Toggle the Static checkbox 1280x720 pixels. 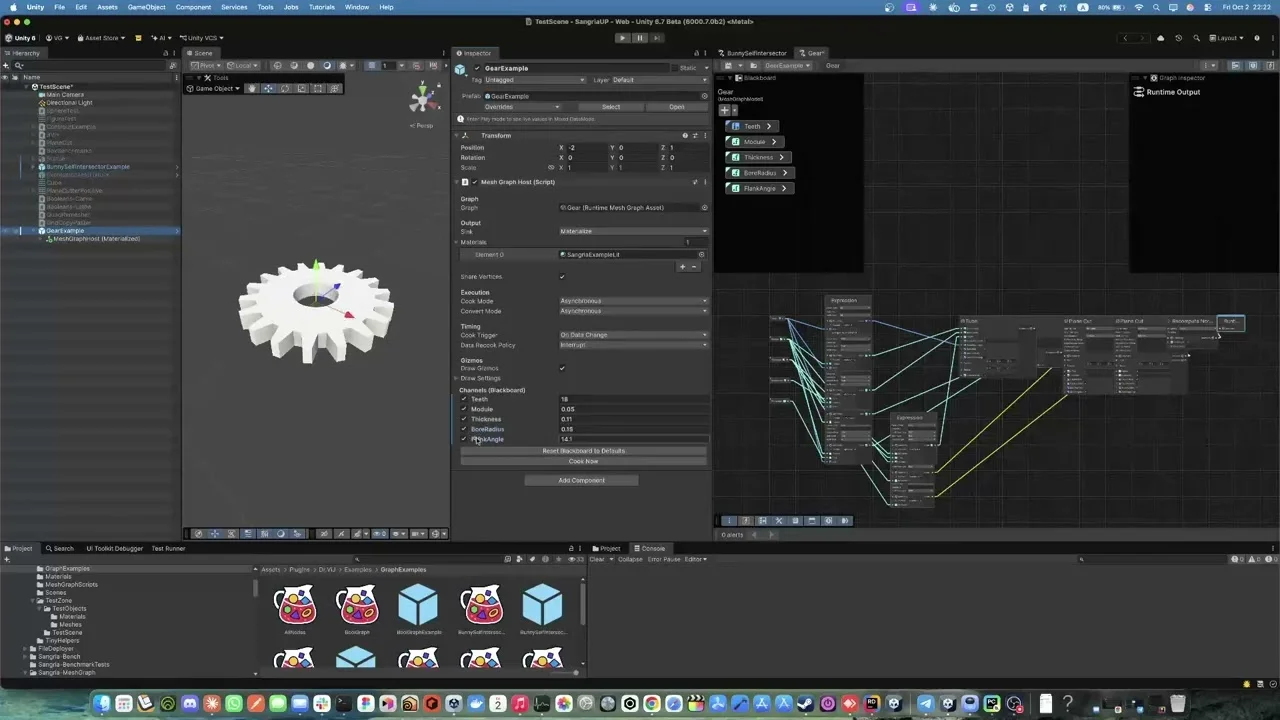[x=675, y=68]
